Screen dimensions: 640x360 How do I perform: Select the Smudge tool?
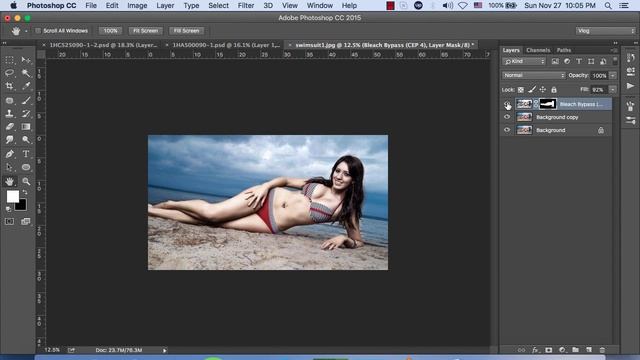[9, 140]
